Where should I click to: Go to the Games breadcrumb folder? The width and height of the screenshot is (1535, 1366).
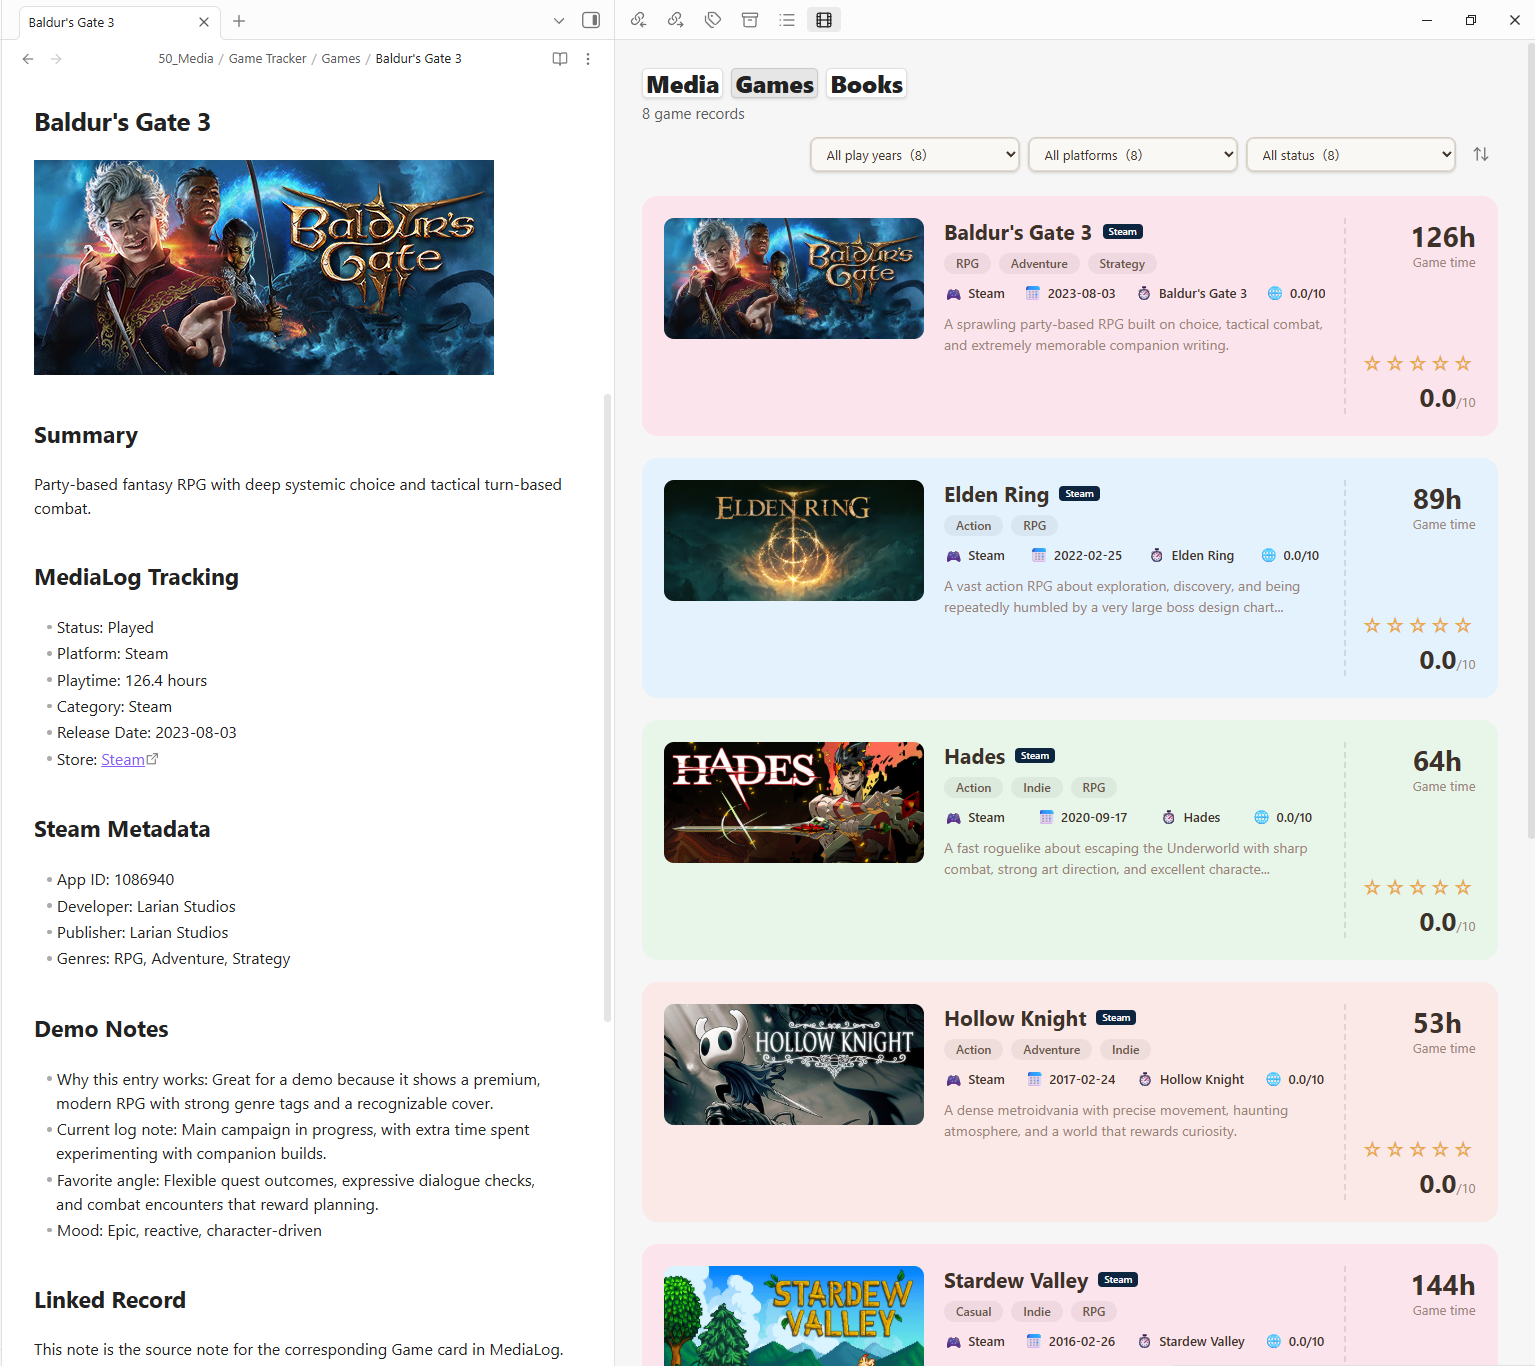tap(341, 59)
